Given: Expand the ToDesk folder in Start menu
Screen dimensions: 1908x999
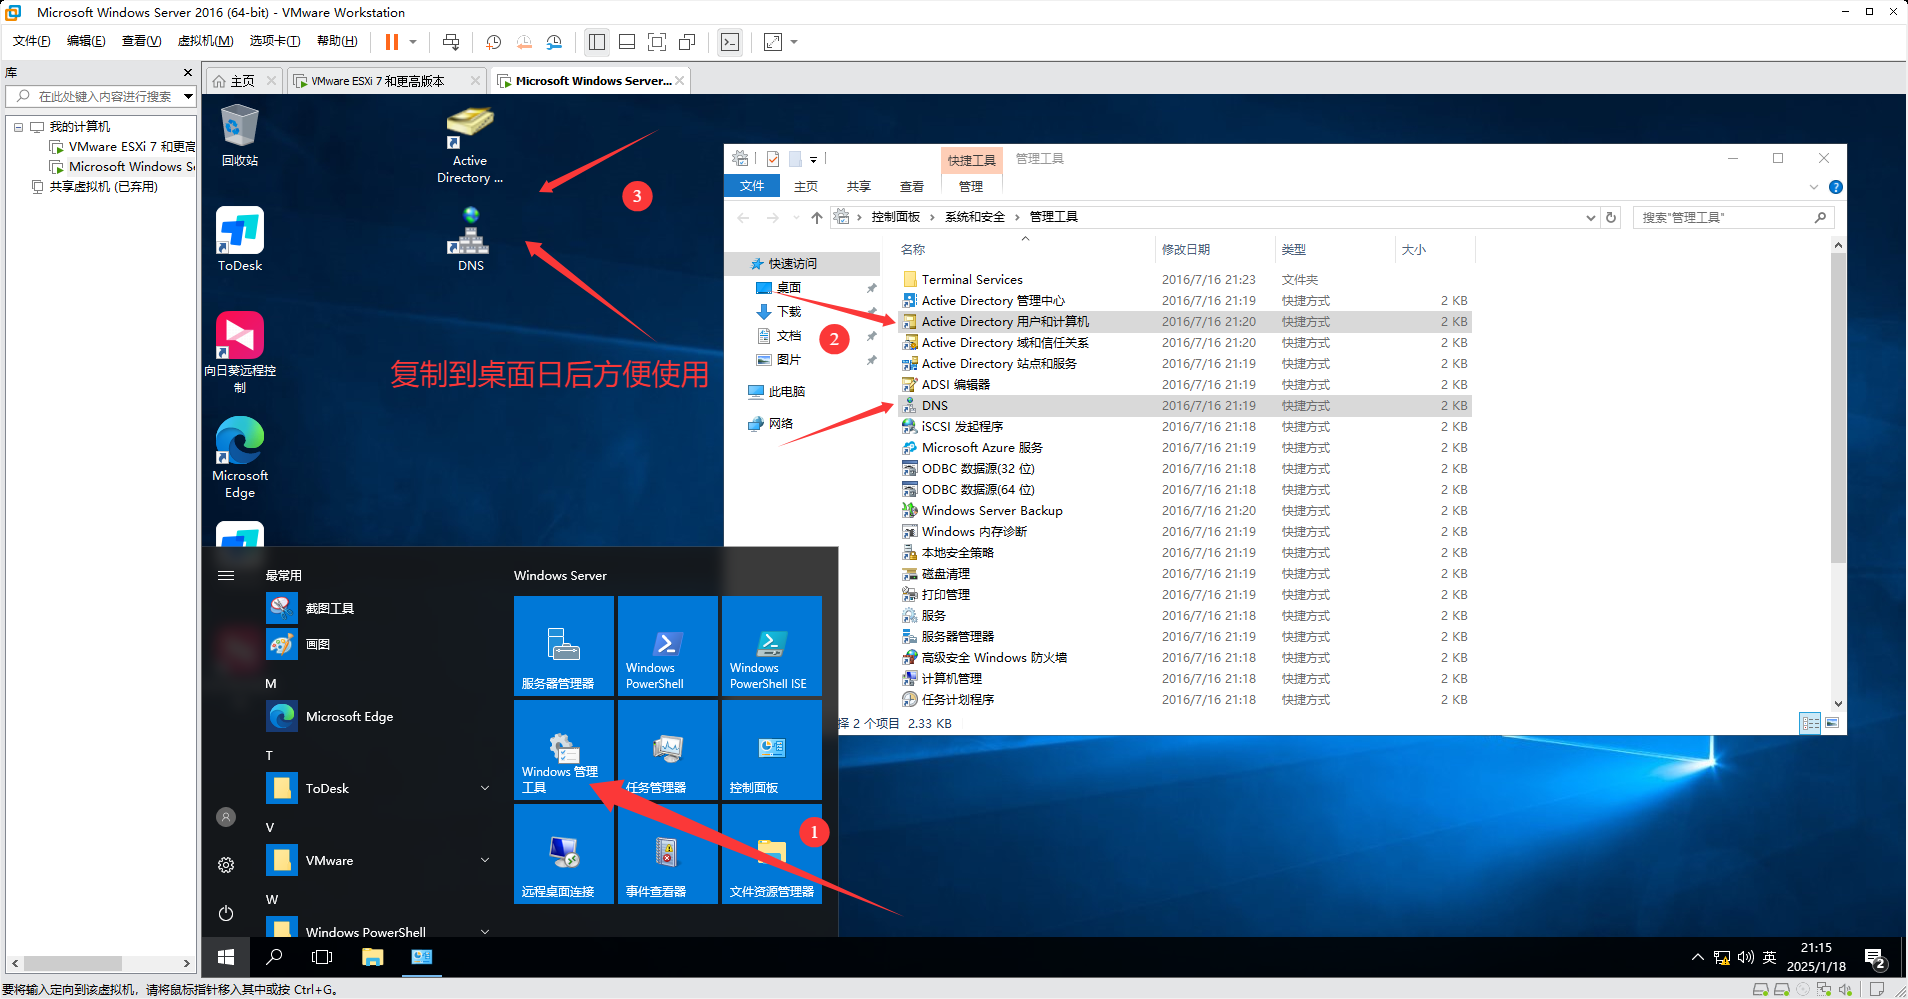Looking at the screenshot, I should click(x=485, y=788).
